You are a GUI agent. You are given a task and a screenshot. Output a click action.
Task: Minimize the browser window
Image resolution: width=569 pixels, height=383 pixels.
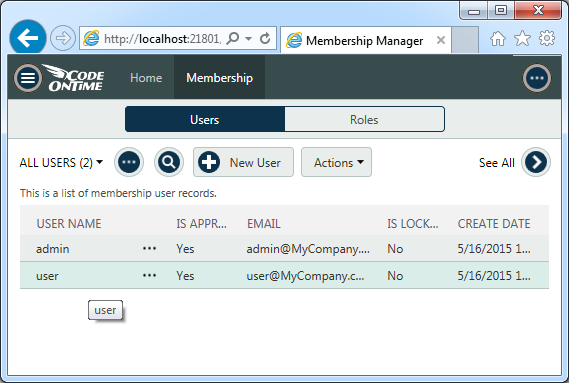click(x=474, y=11)
